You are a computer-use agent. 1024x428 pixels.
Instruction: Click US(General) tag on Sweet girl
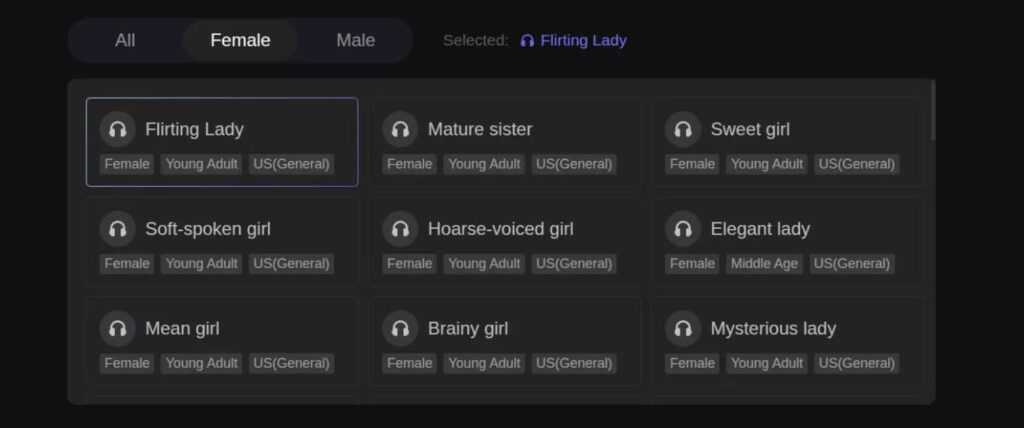[x=856, y=164]
